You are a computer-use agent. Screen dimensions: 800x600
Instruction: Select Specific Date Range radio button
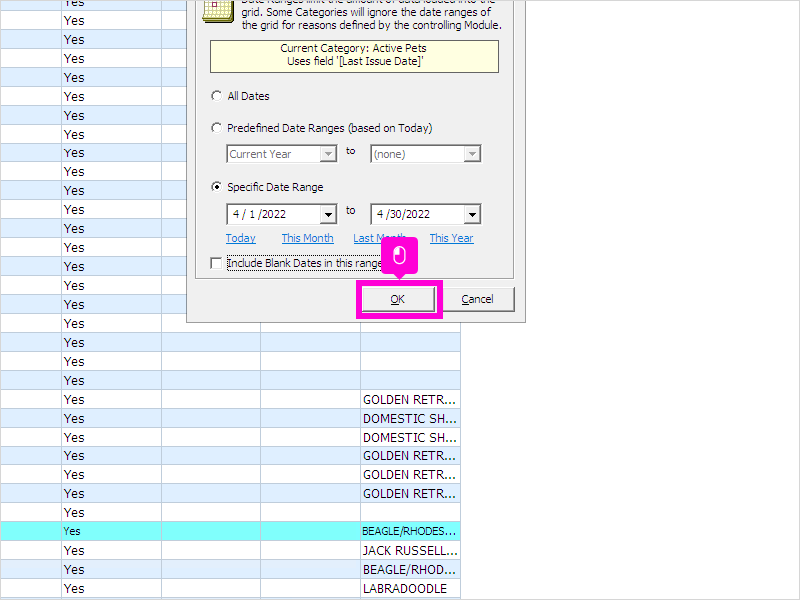pyautogui.click(x=216, y=187)
